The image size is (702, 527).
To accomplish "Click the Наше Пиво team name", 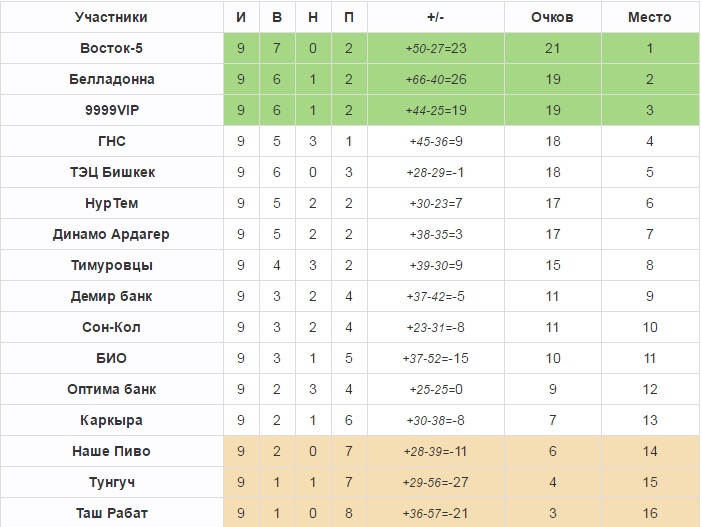I will click(x=111, y=451).
